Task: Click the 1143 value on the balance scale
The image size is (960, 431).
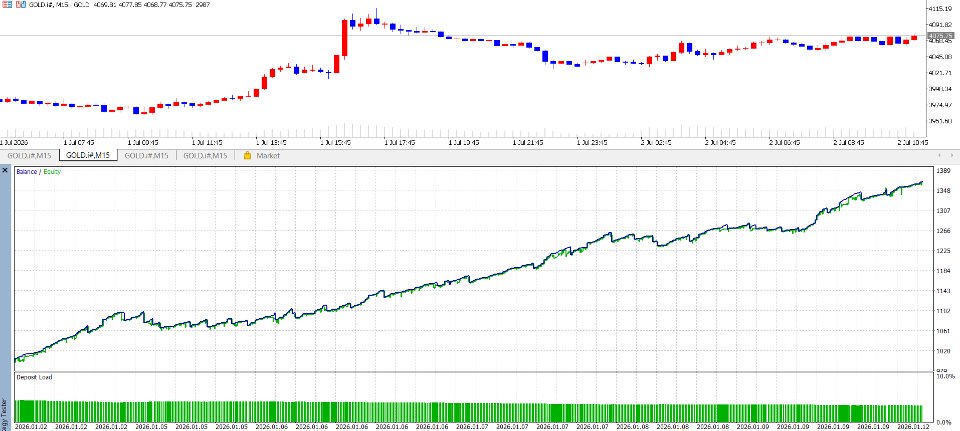Action: tap(943, 291)
